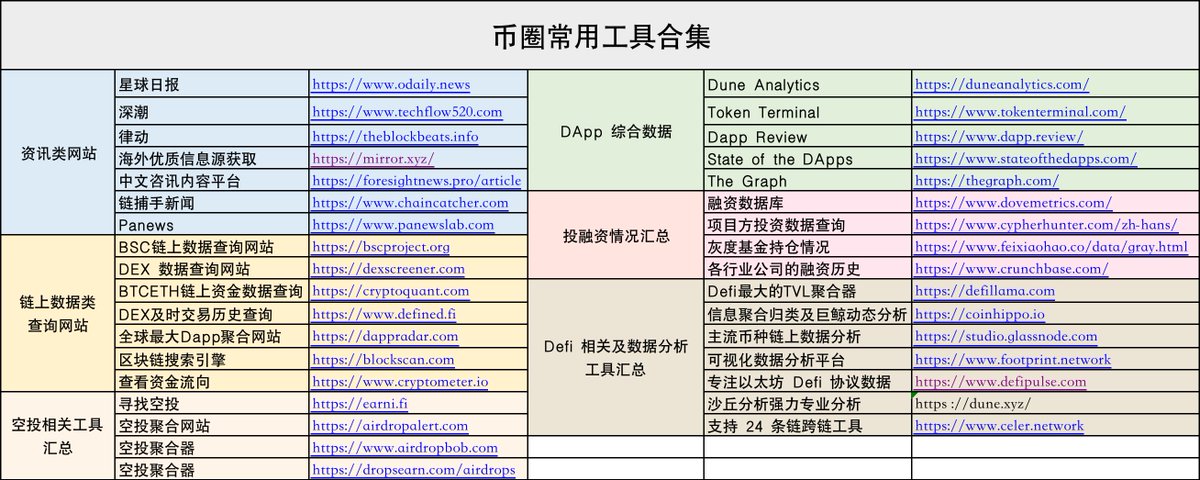Open the cryptoquant.com link
Screen dimensions: 1200x480
tap(390, 291)
